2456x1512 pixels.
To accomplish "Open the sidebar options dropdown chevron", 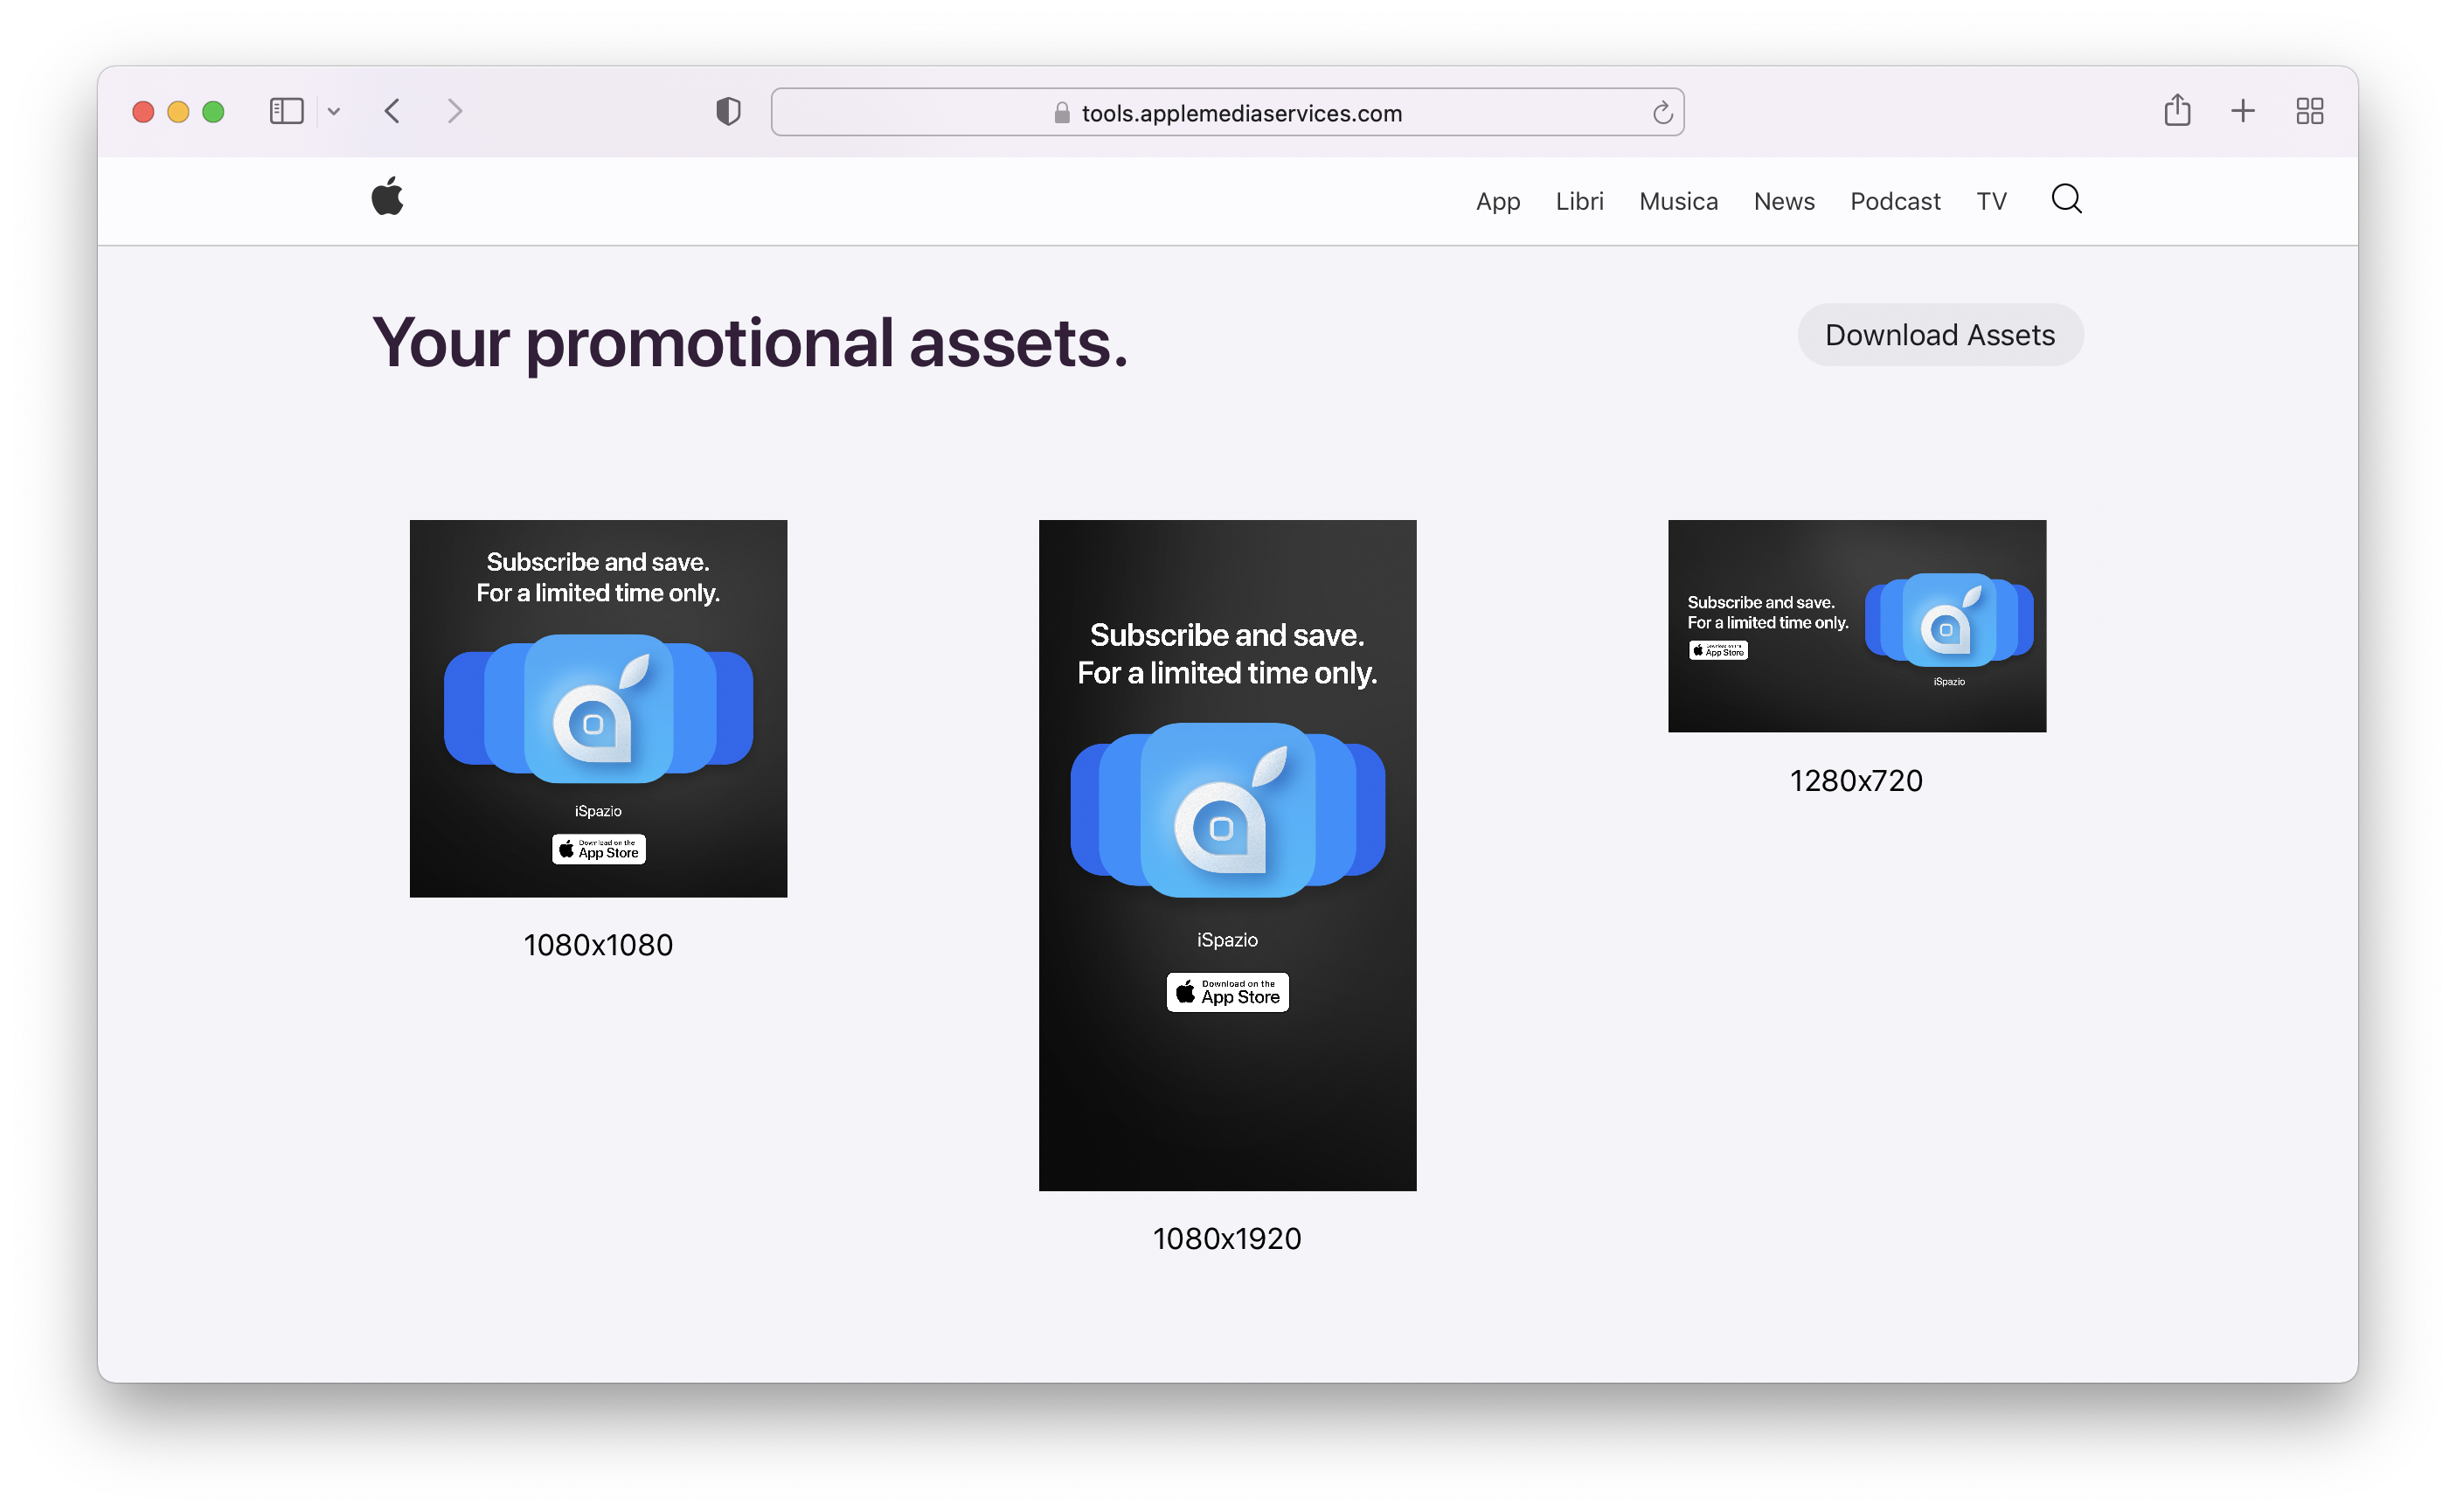I will 334,112.
